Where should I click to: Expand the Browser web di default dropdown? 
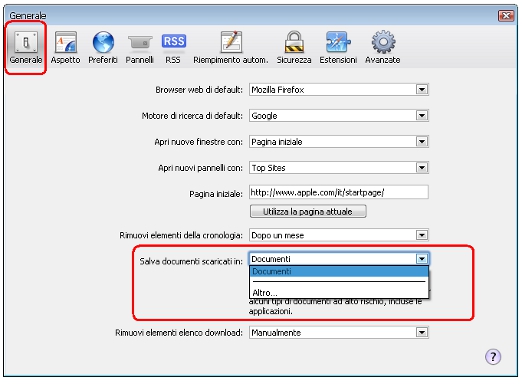click(x=422, y=90)
